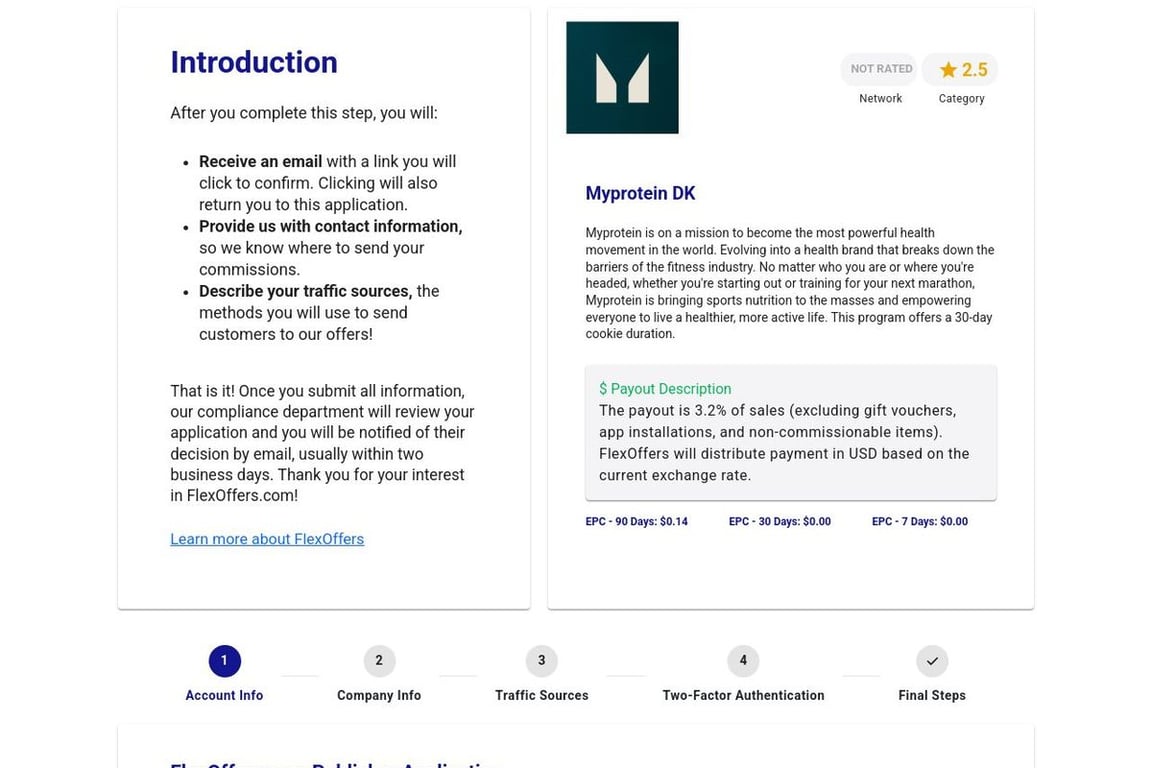Click the Myprotein DK heading
The height and width of the screenshot is (768, 1152).
click(x=640, y=193)
